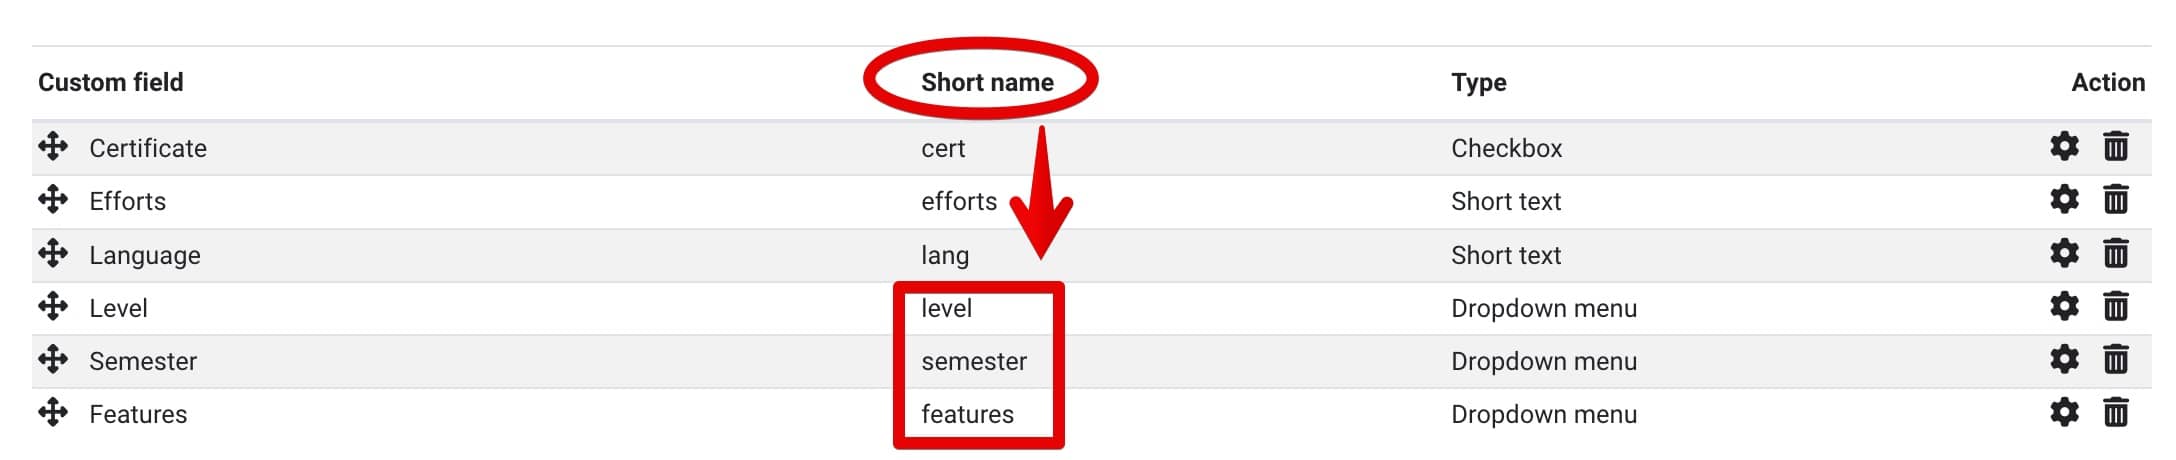Click move handle beside Features
Viewport: 2176px width, 460px height.
click(53, 413)
